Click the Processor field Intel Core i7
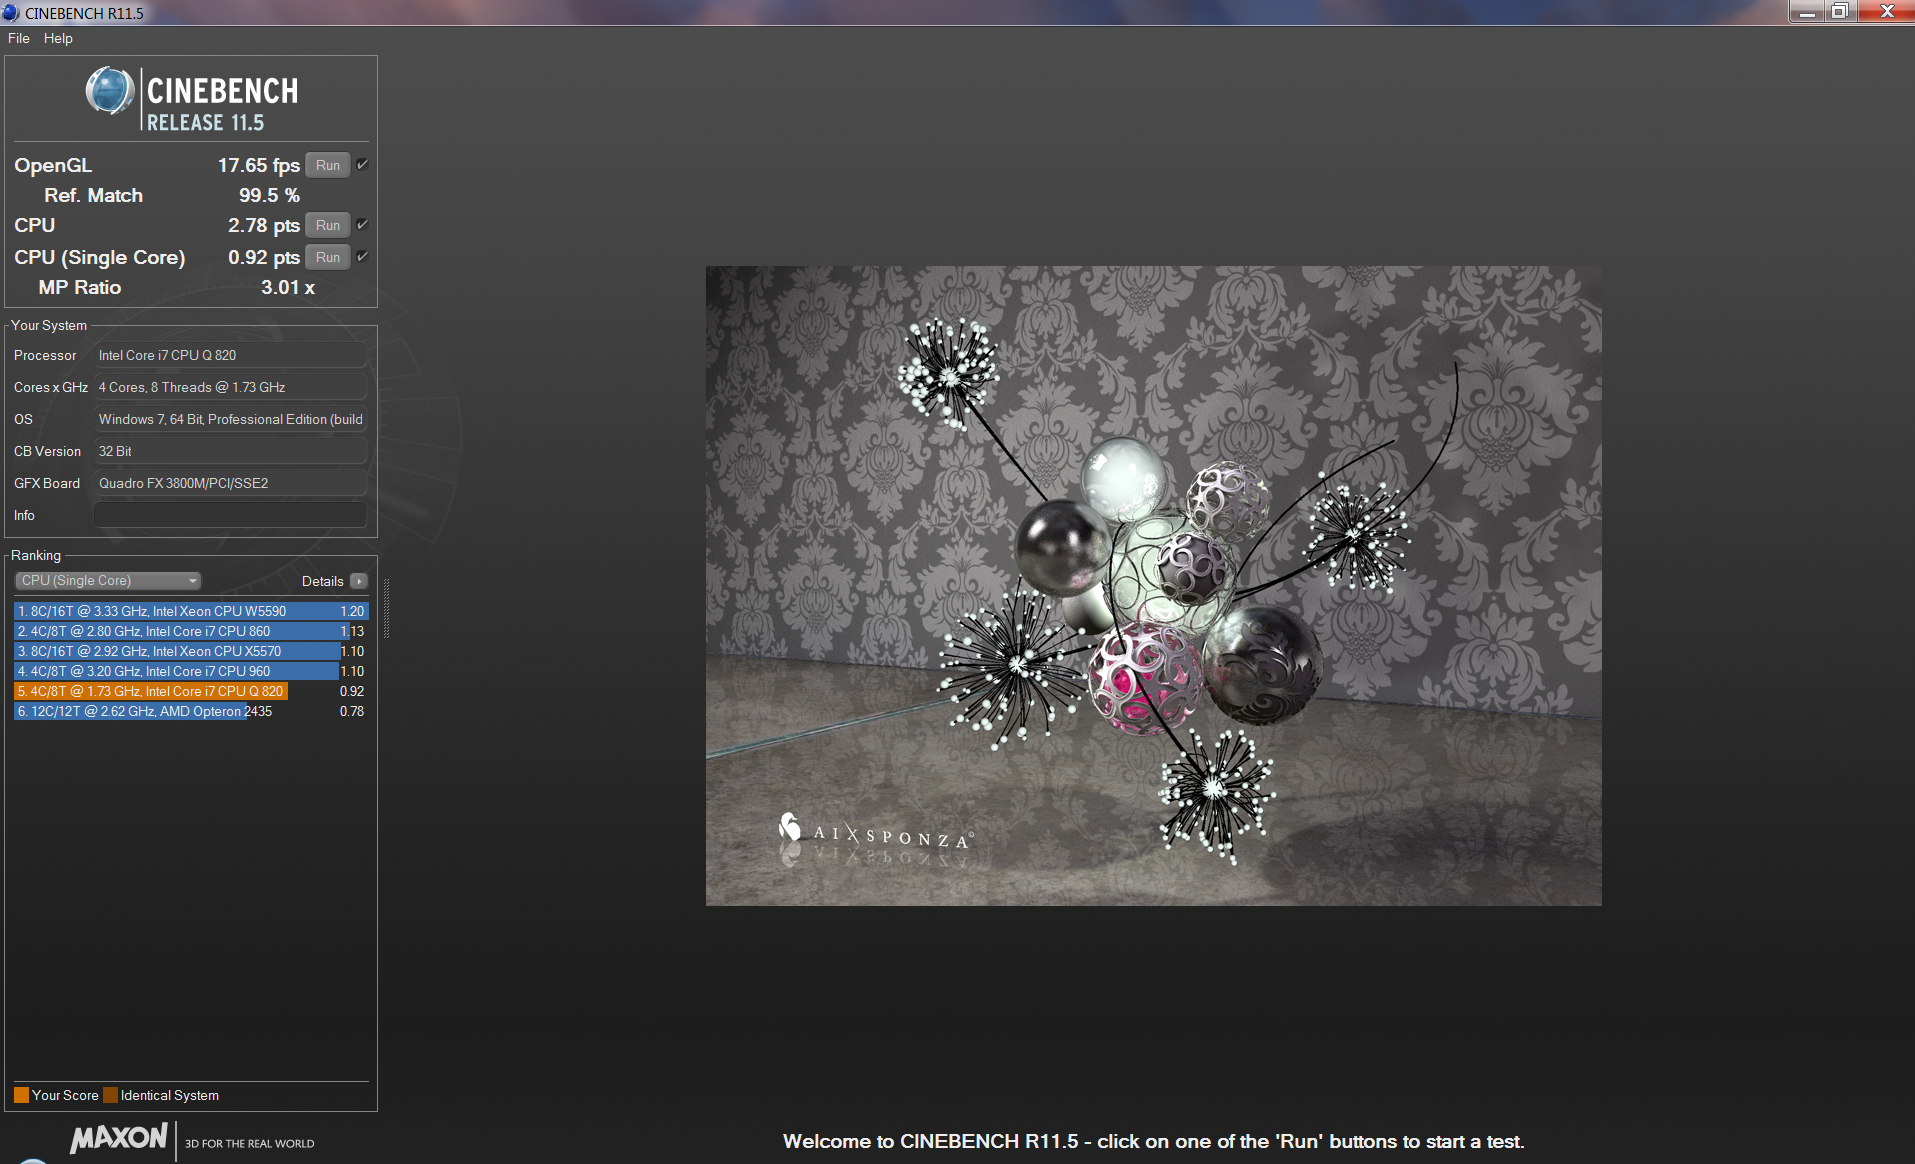Viewport: 1915px width, 1164px height. click(231, 355)
